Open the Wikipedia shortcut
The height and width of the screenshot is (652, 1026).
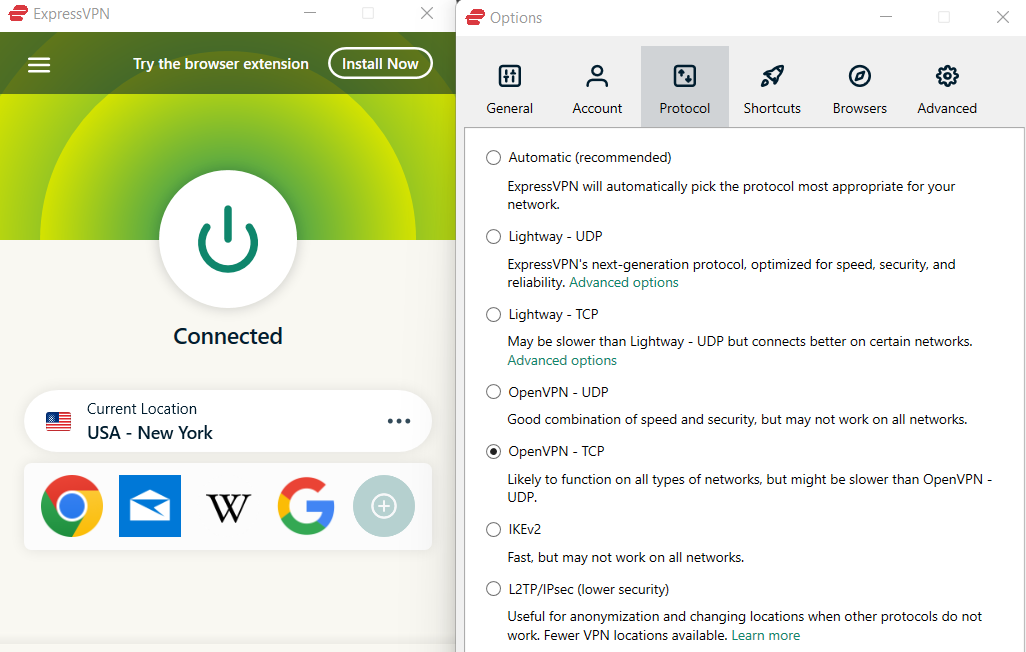(228, 507)
